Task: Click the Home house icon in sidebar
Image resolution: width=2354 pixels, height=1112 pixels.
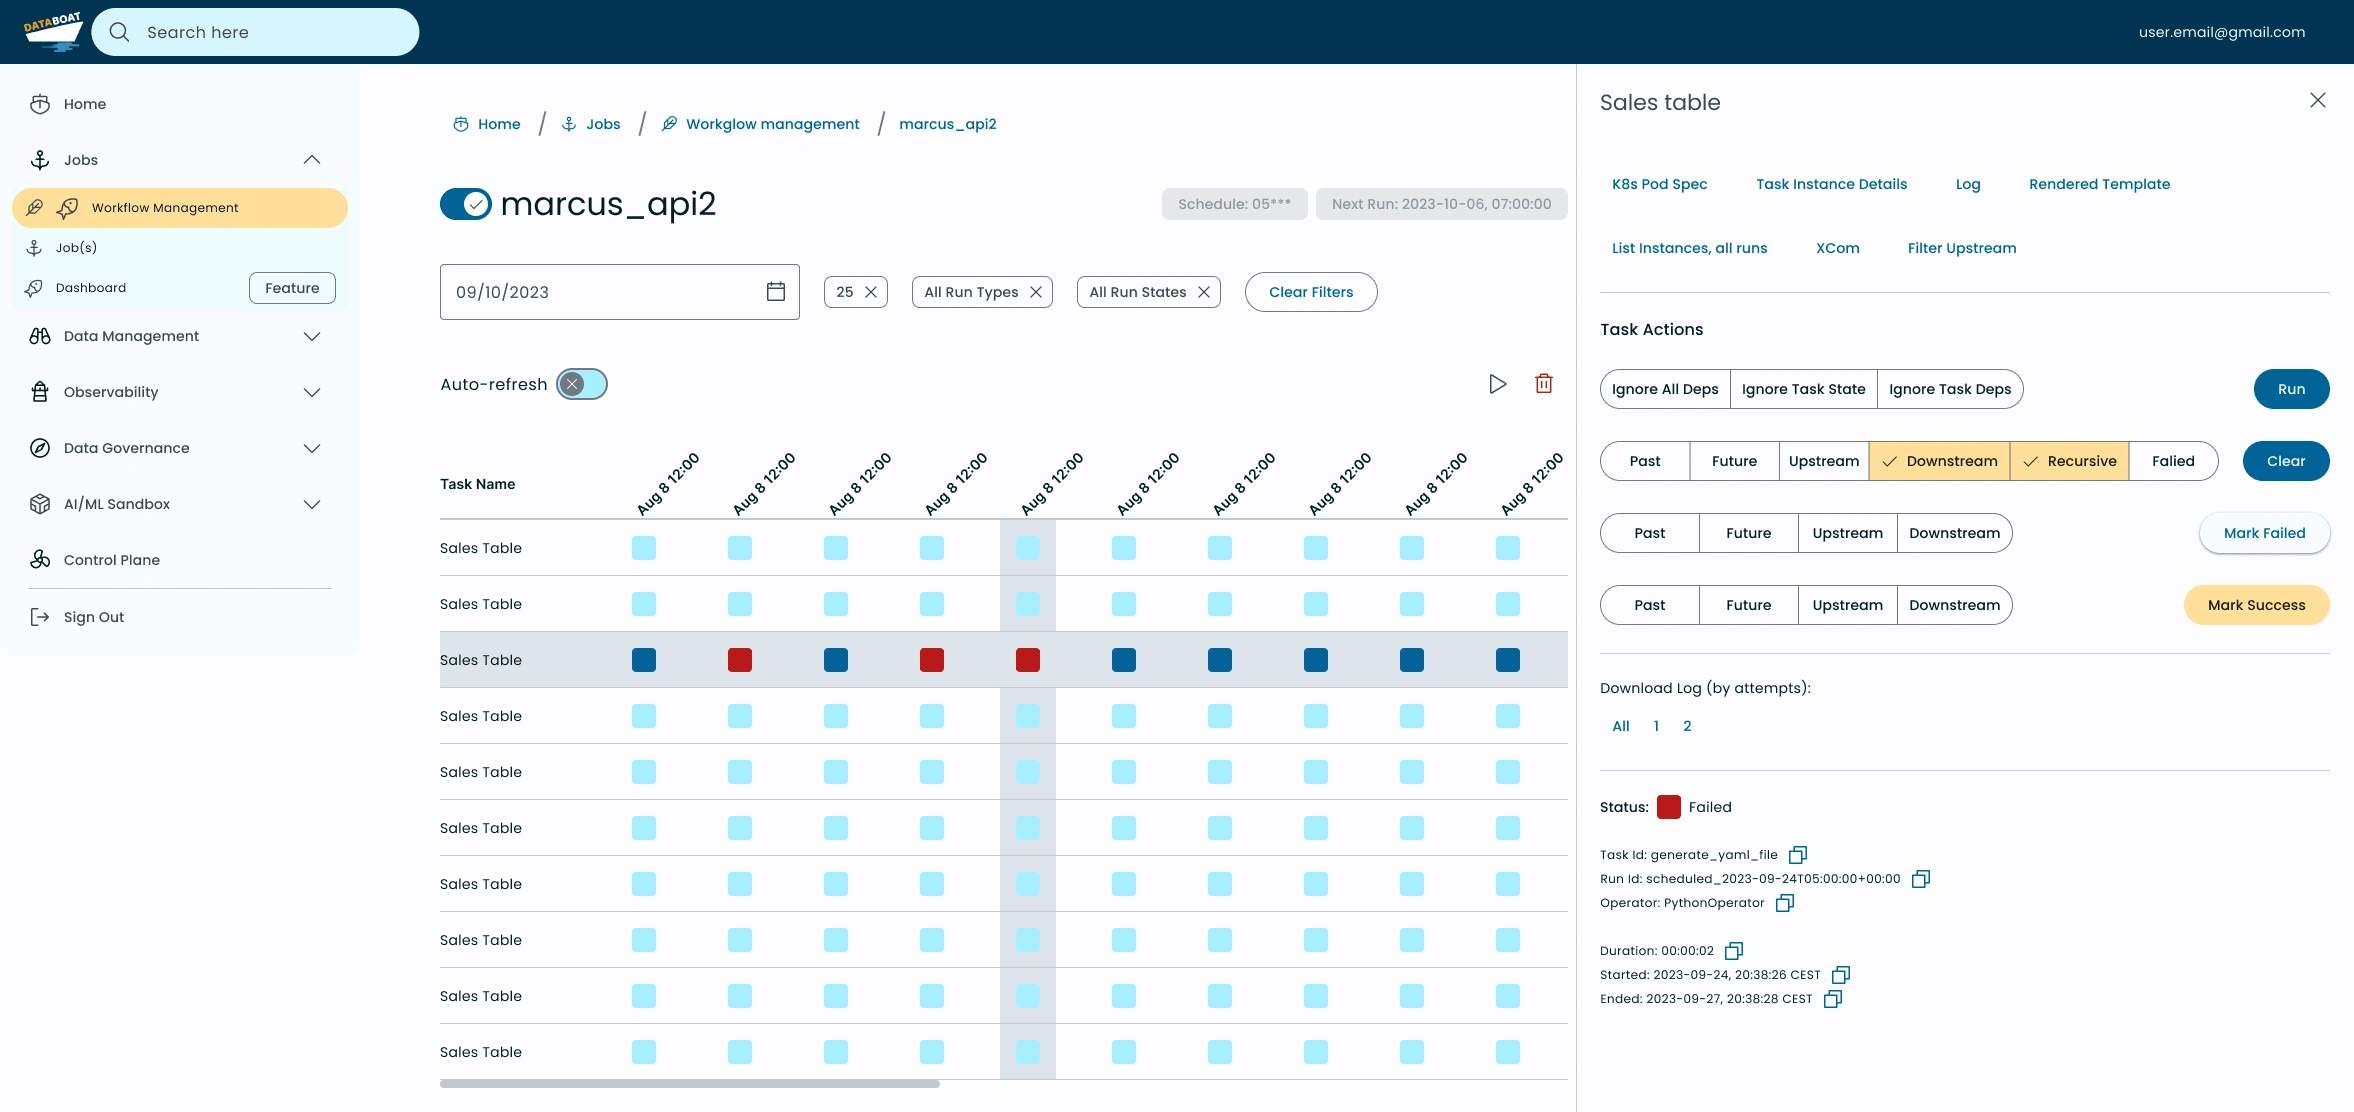Action: pyautogui.click(x=39, y=104)
